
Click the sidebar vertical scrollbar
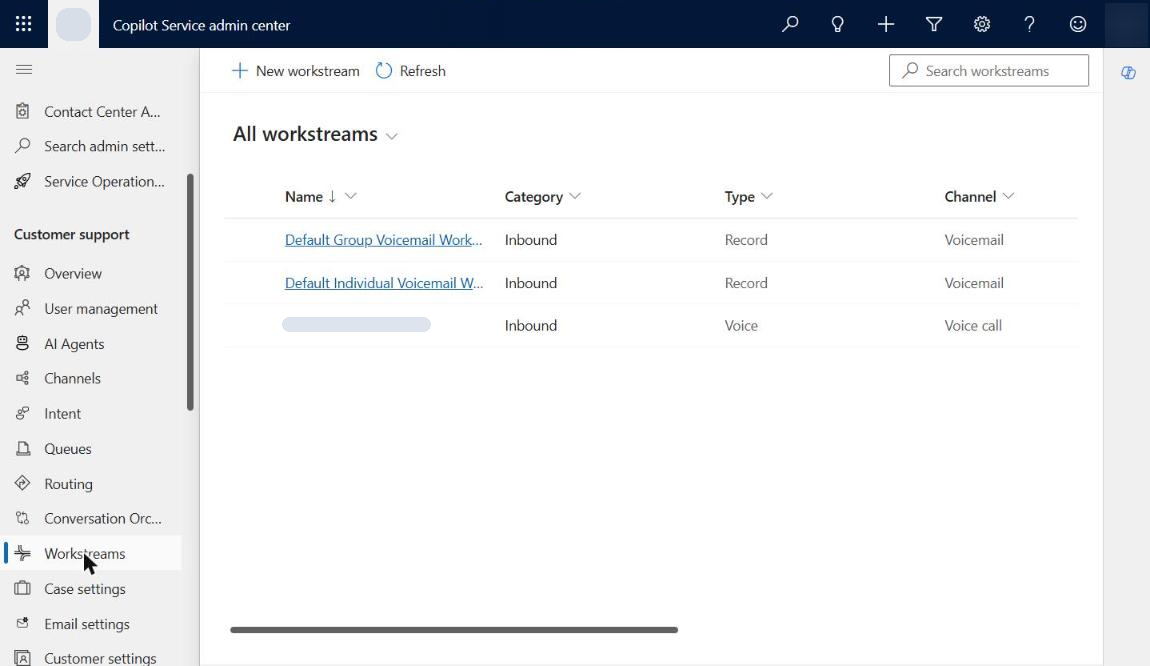(190, 292)
